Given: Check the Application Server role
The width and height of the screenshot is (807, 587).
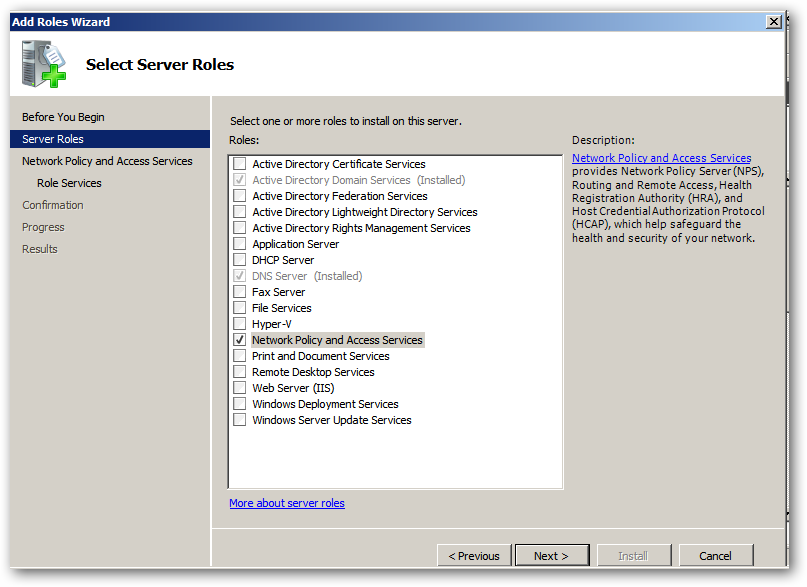Looking at the screenshot, I should click(239, 244).
